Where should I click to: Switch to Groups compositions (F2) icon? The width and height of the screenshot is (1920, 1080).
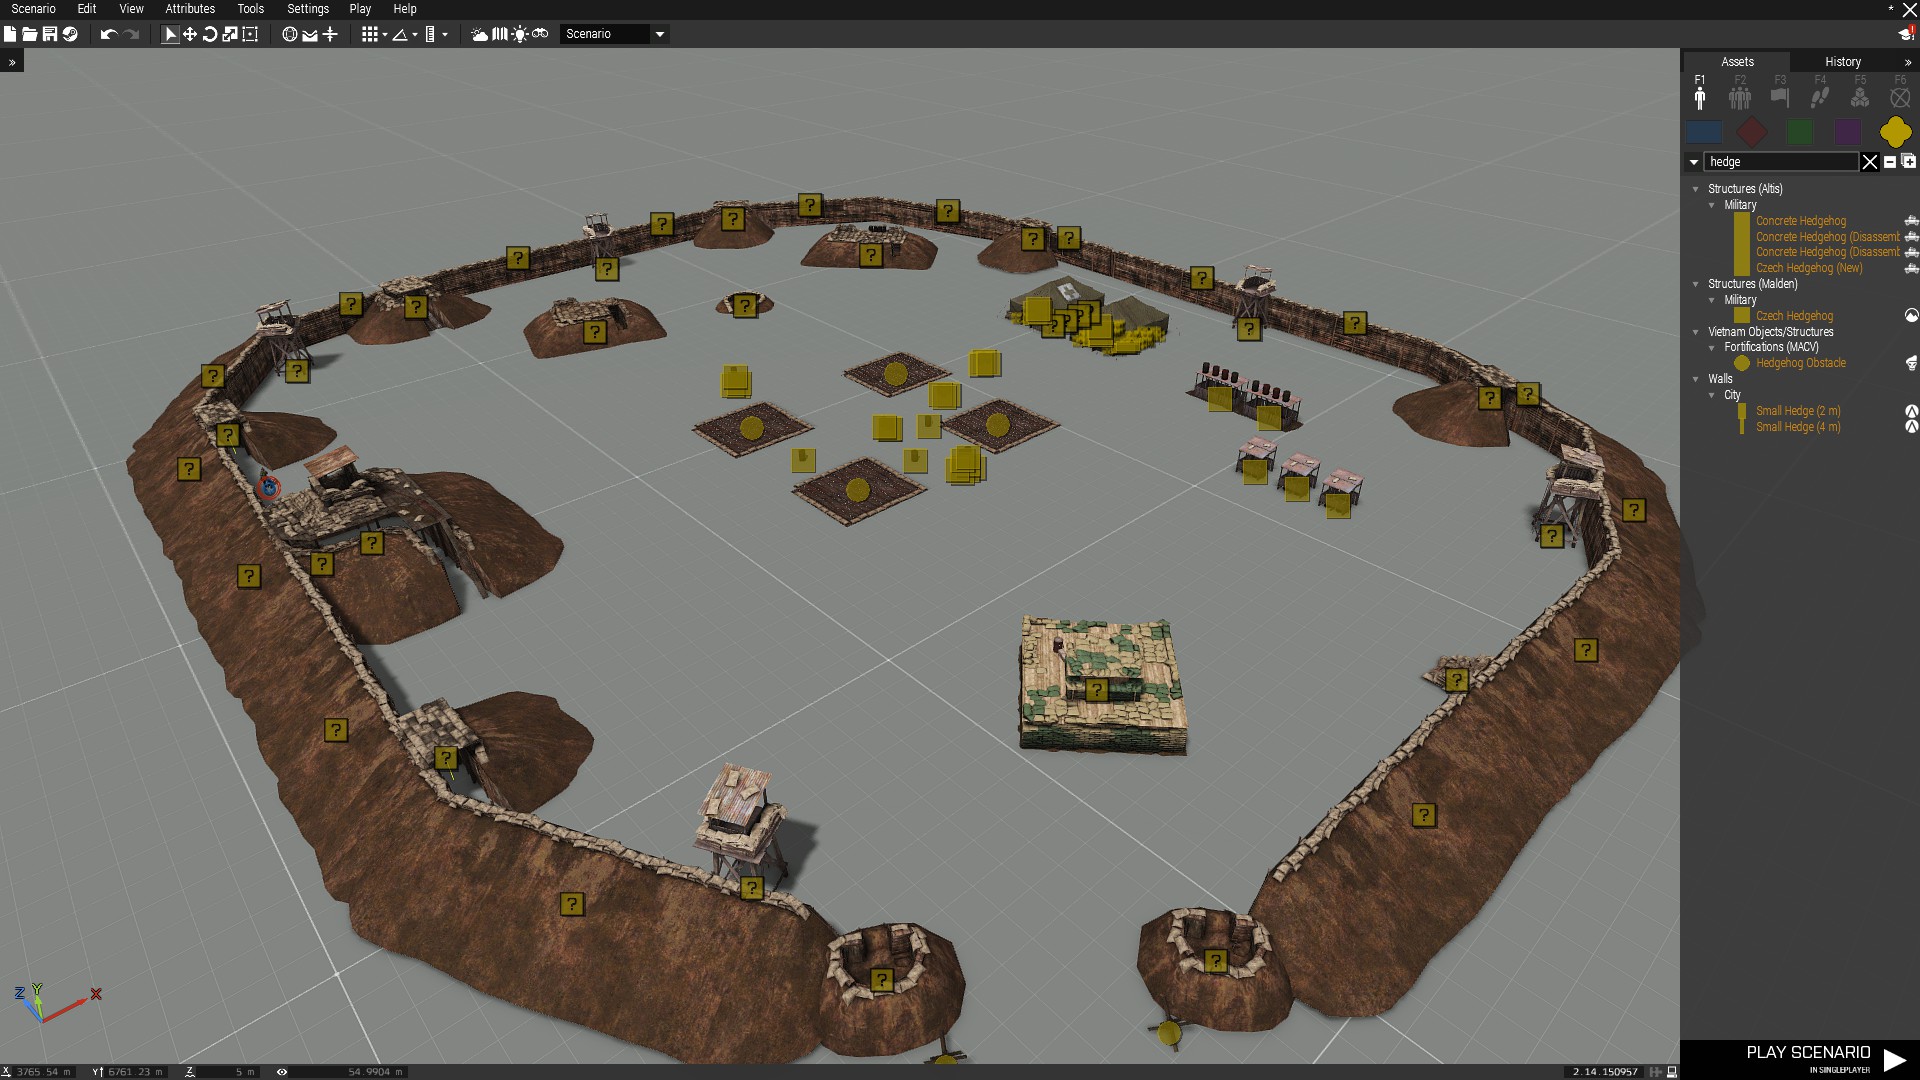pyautogui.click(x=1740, y=97)
